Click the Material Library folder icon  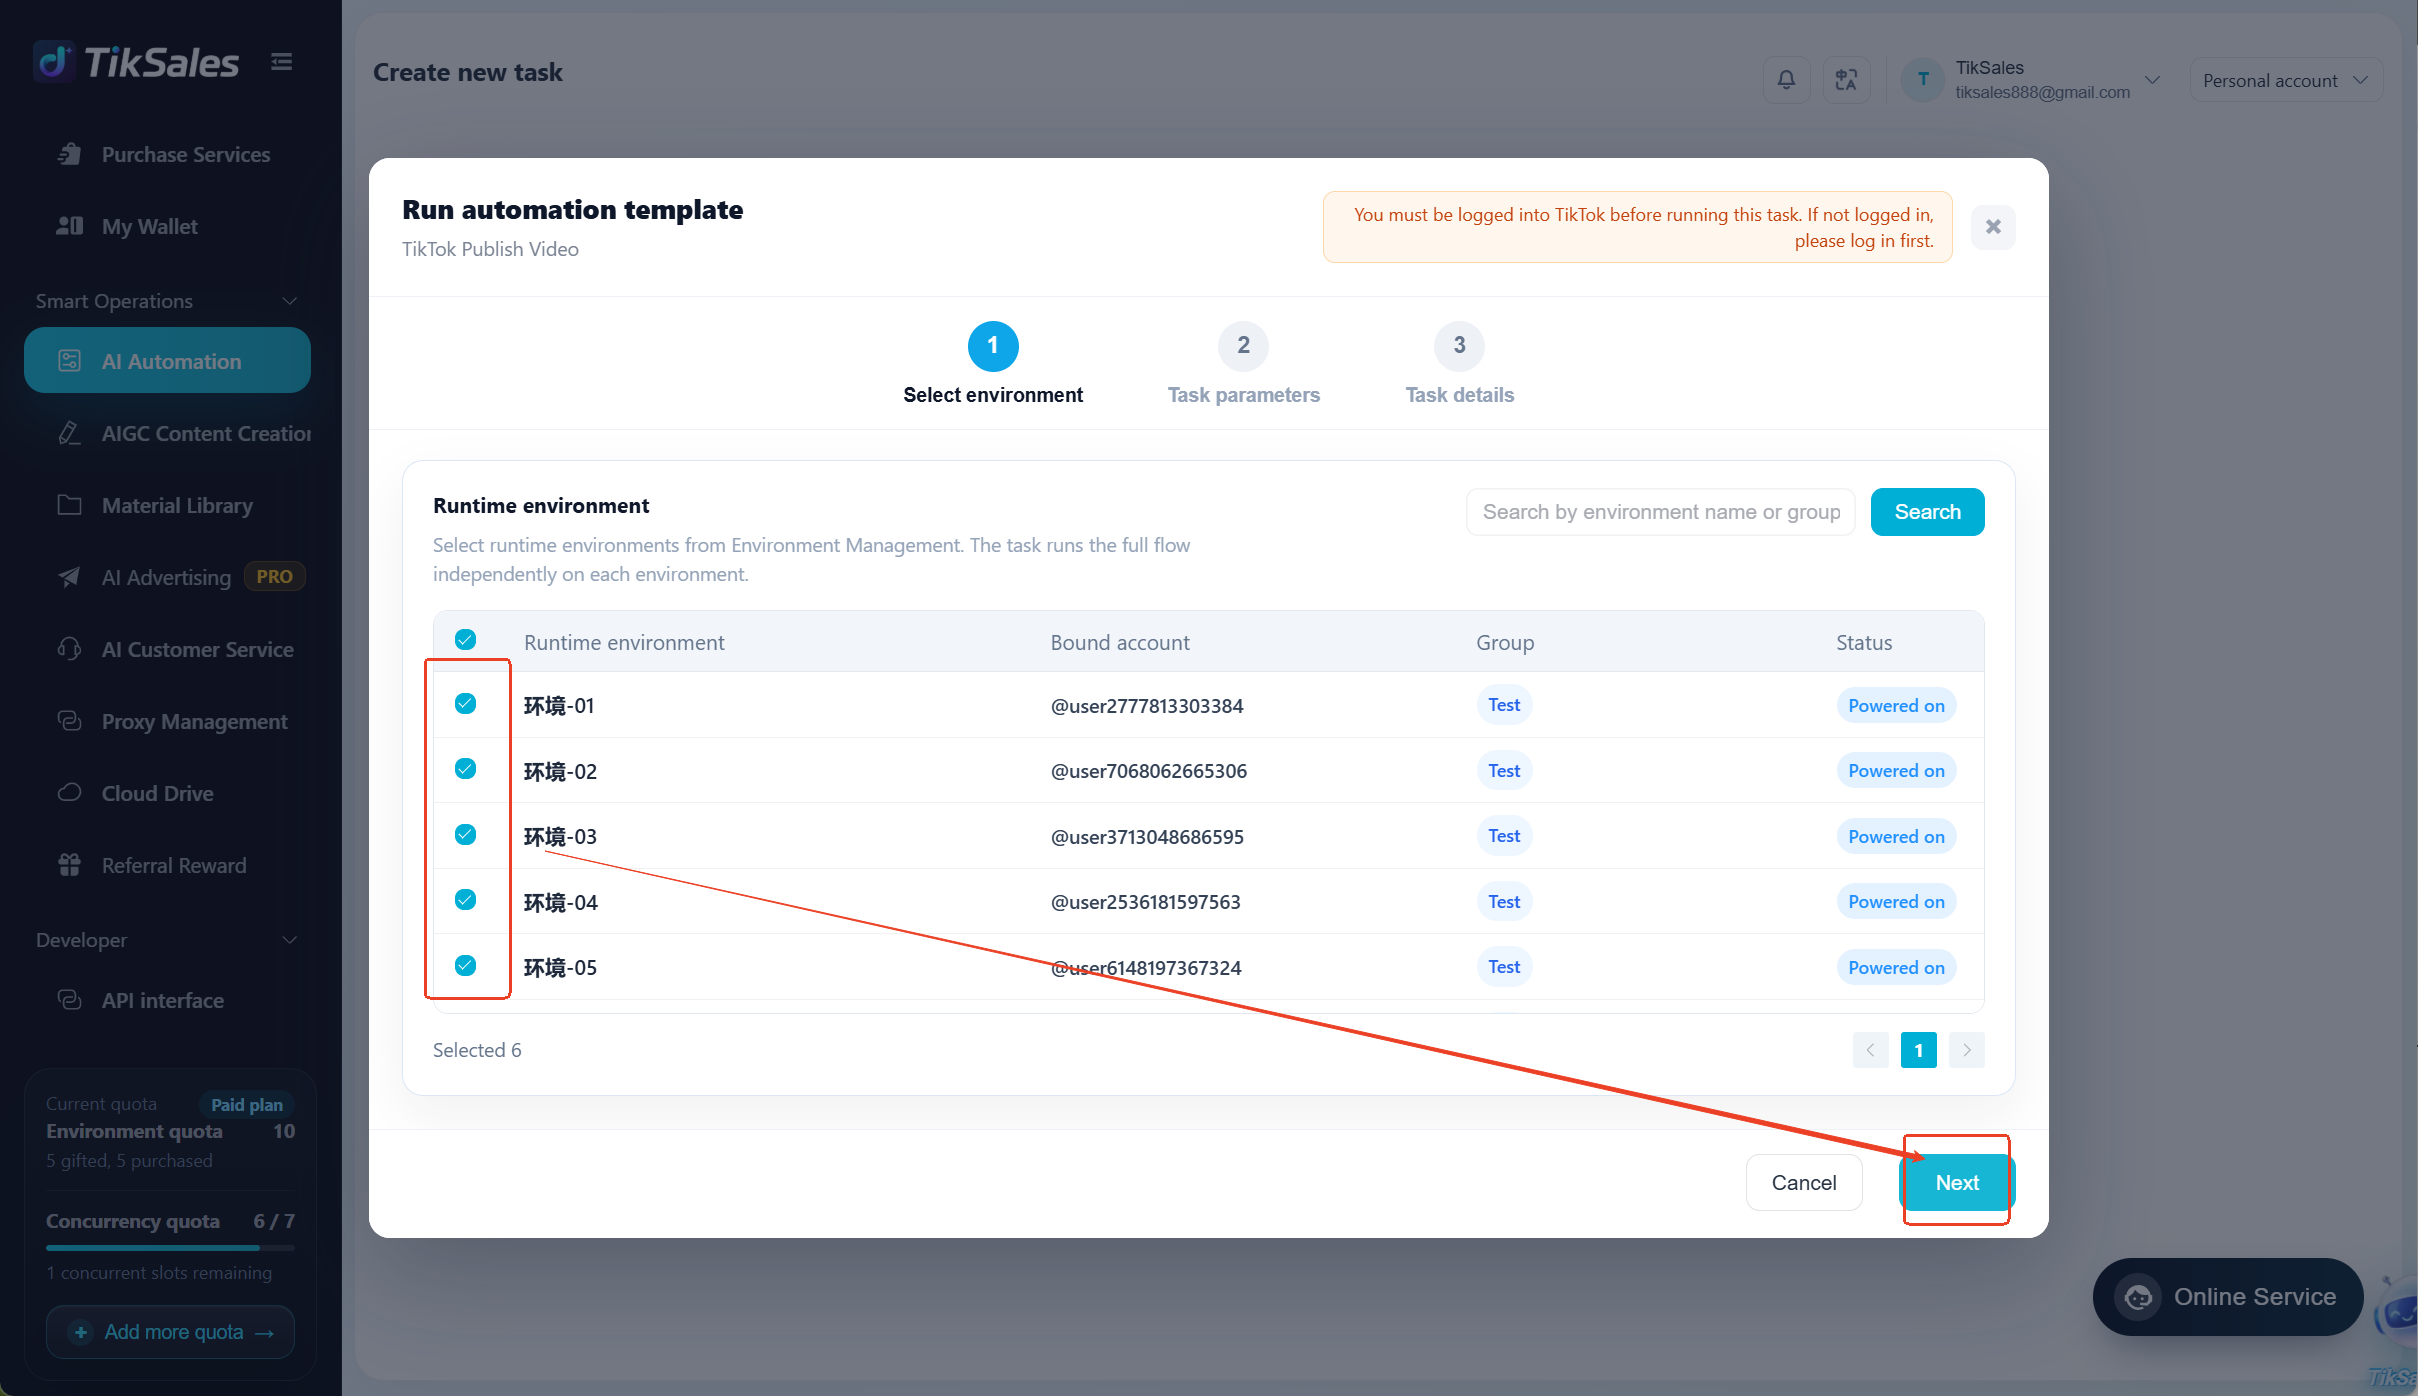tap(69, 505)
